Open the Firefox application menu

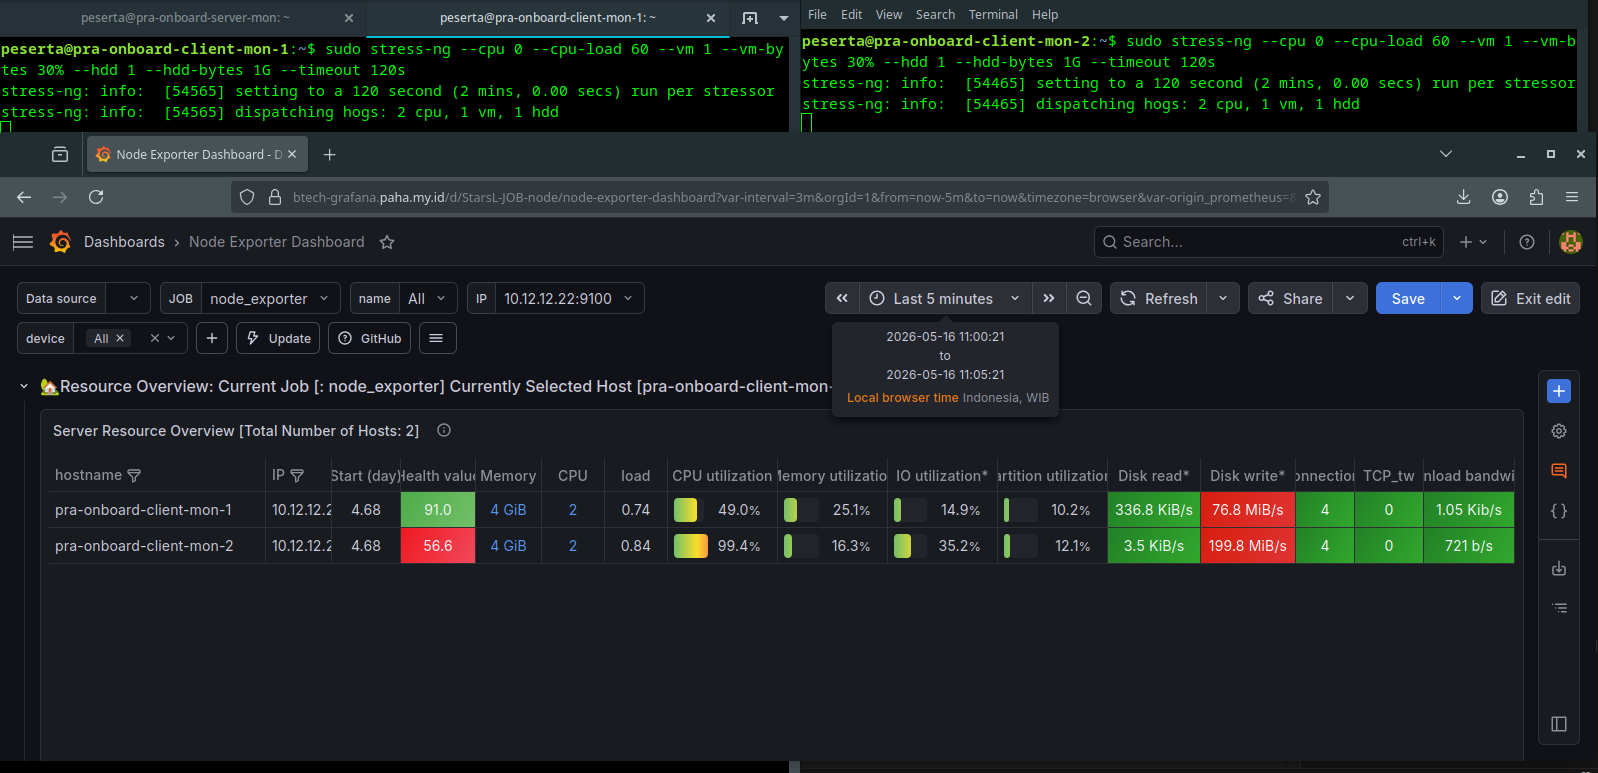coord(1572,197)
